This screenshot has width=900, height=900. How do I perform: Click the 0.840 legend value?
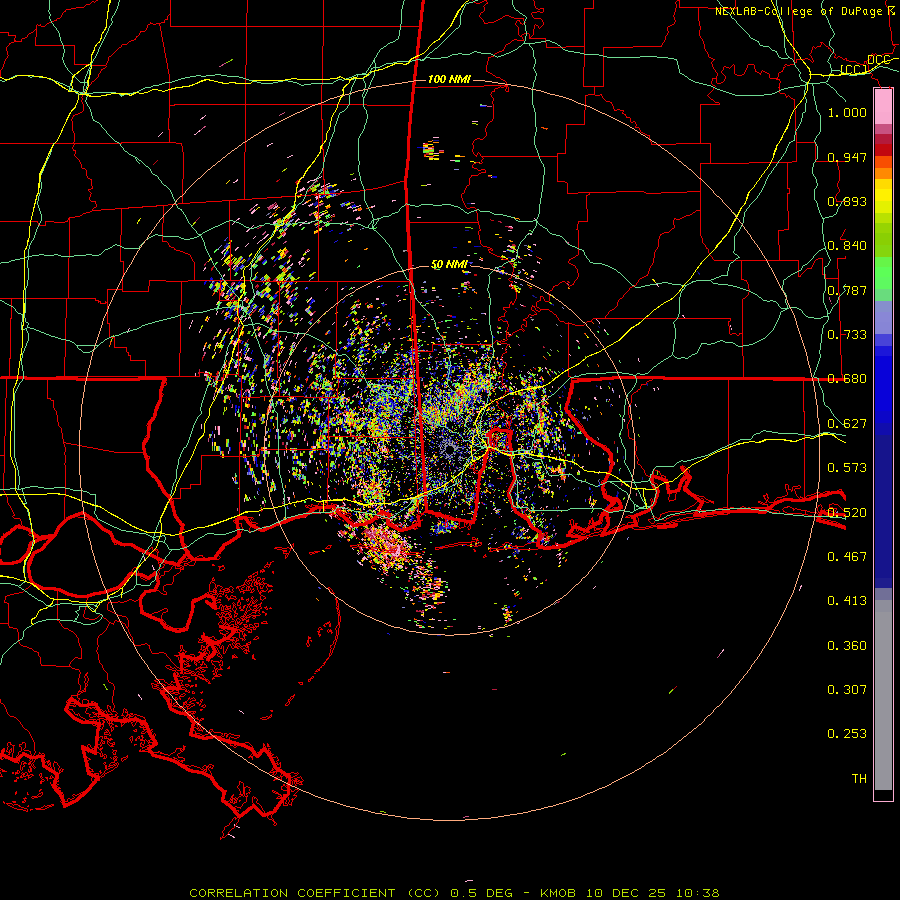(847, 246)
